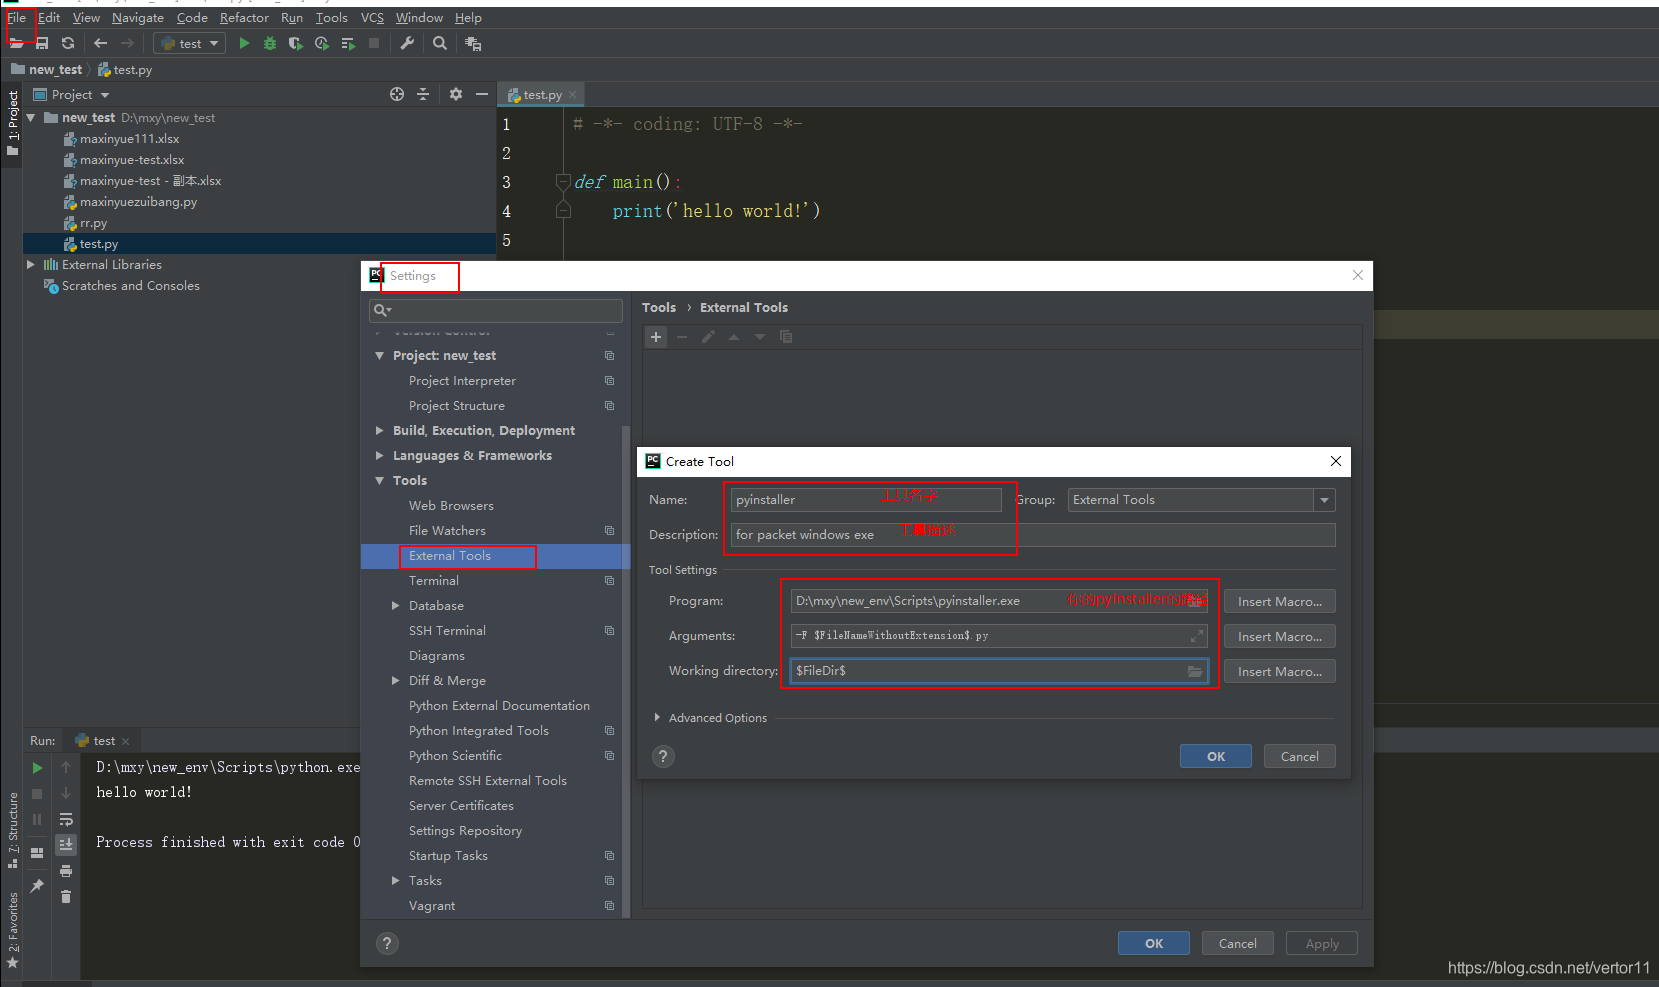1659x987 pixels.
Task: Click the help question mark in Create Tool
Action: pos(663,756)
